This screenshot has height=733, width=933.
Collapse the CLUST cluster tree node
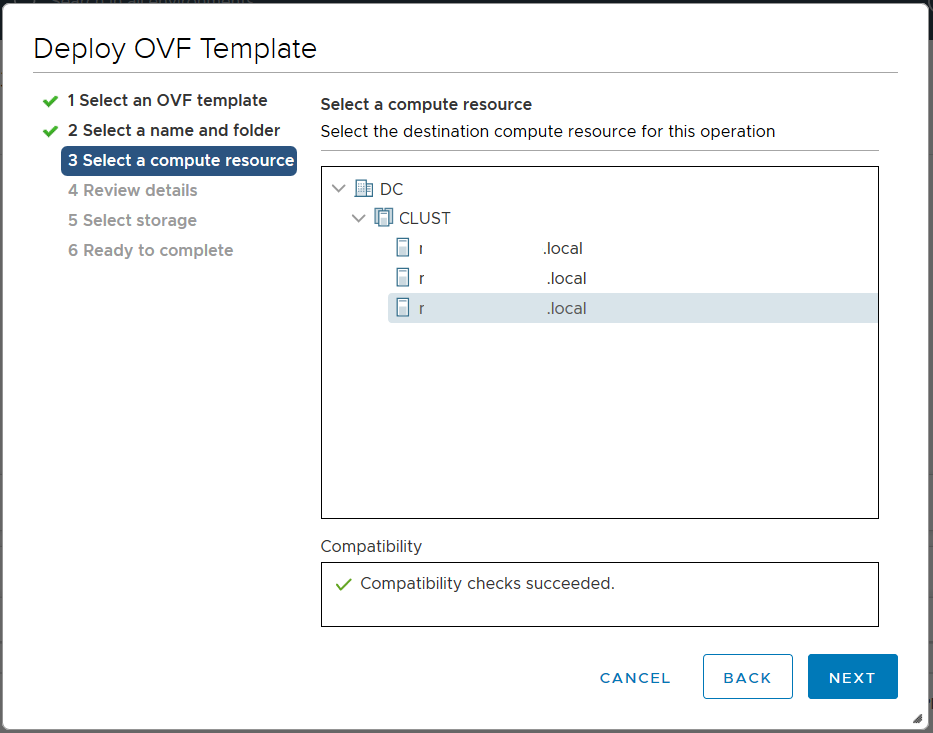click(x=358, y=218)
